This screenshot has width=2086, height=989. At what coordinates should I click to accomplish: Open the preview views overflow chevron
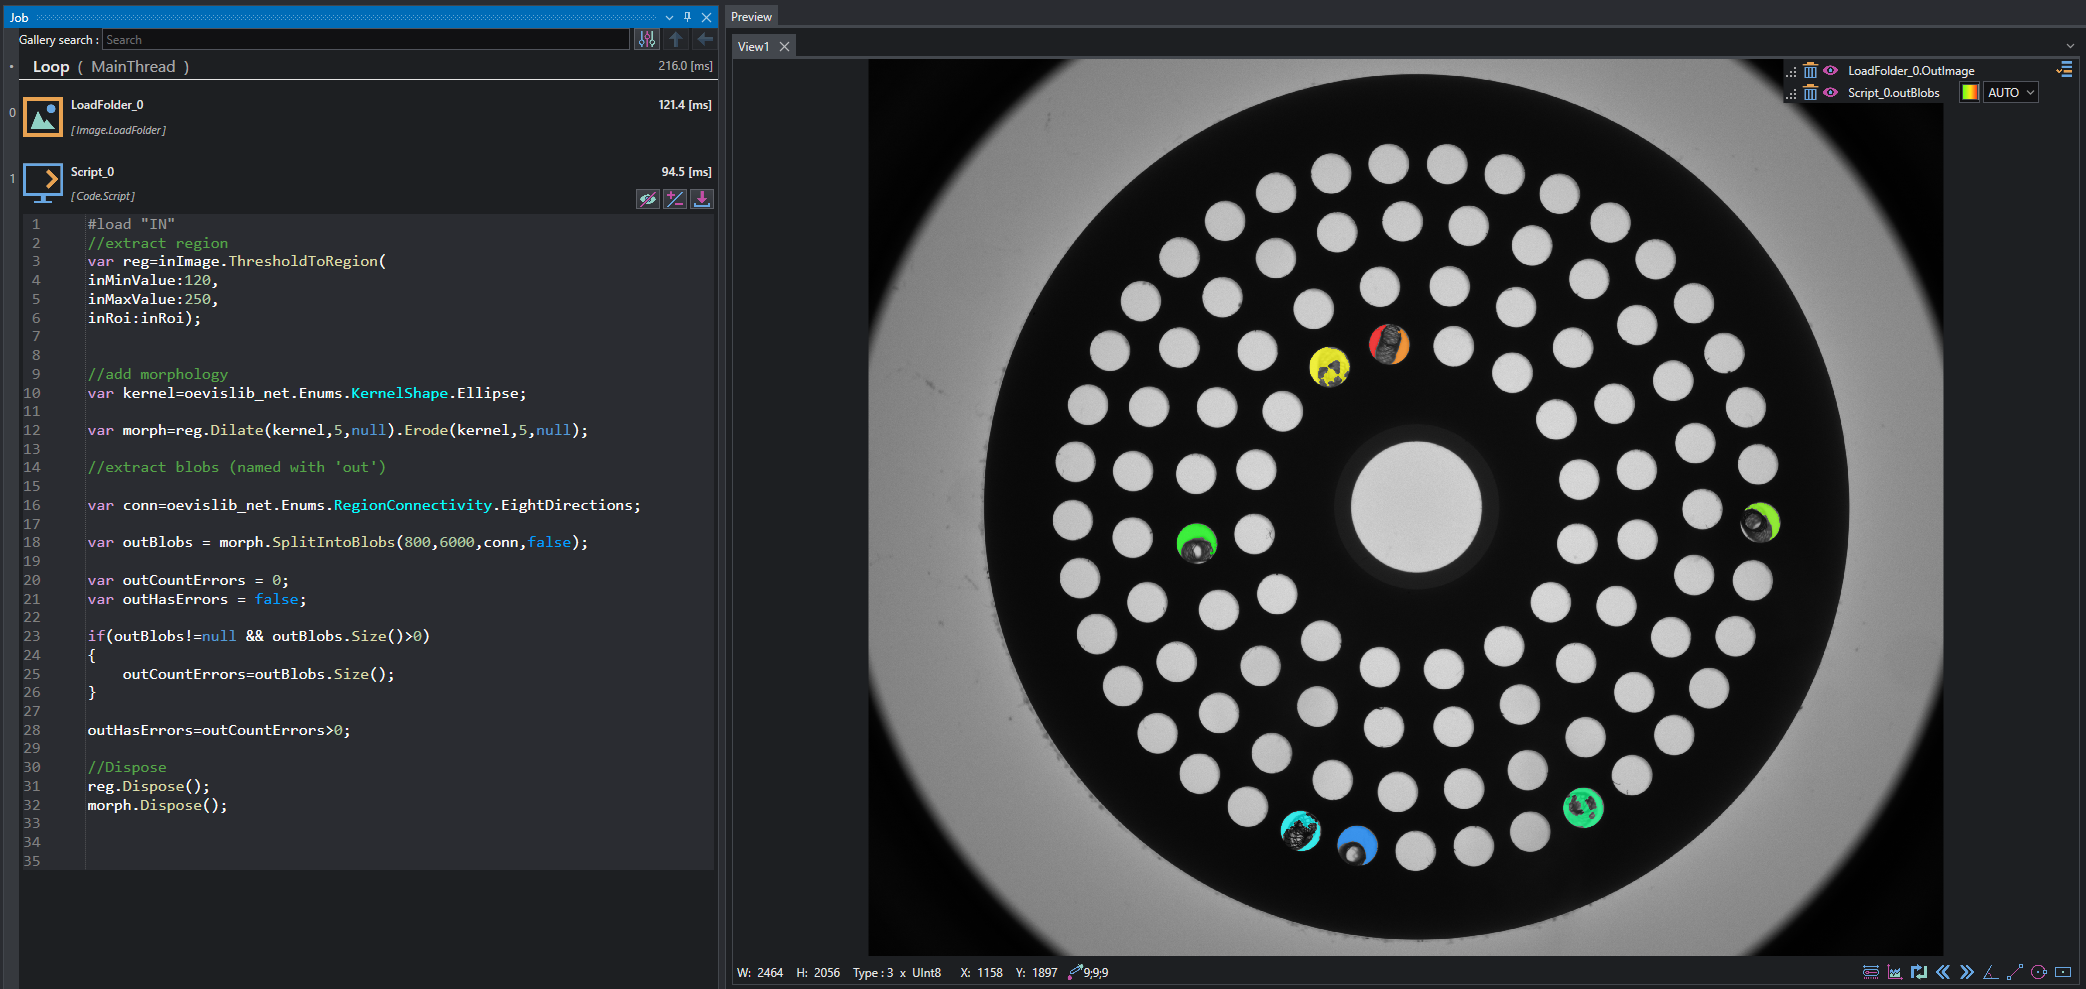[x=2070, y=46]
